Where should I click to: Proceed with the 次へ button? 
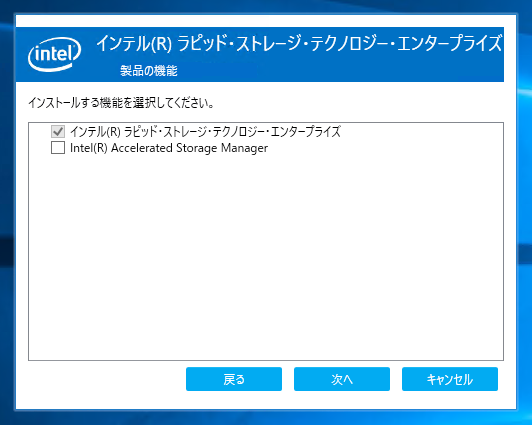click(342, 379)
